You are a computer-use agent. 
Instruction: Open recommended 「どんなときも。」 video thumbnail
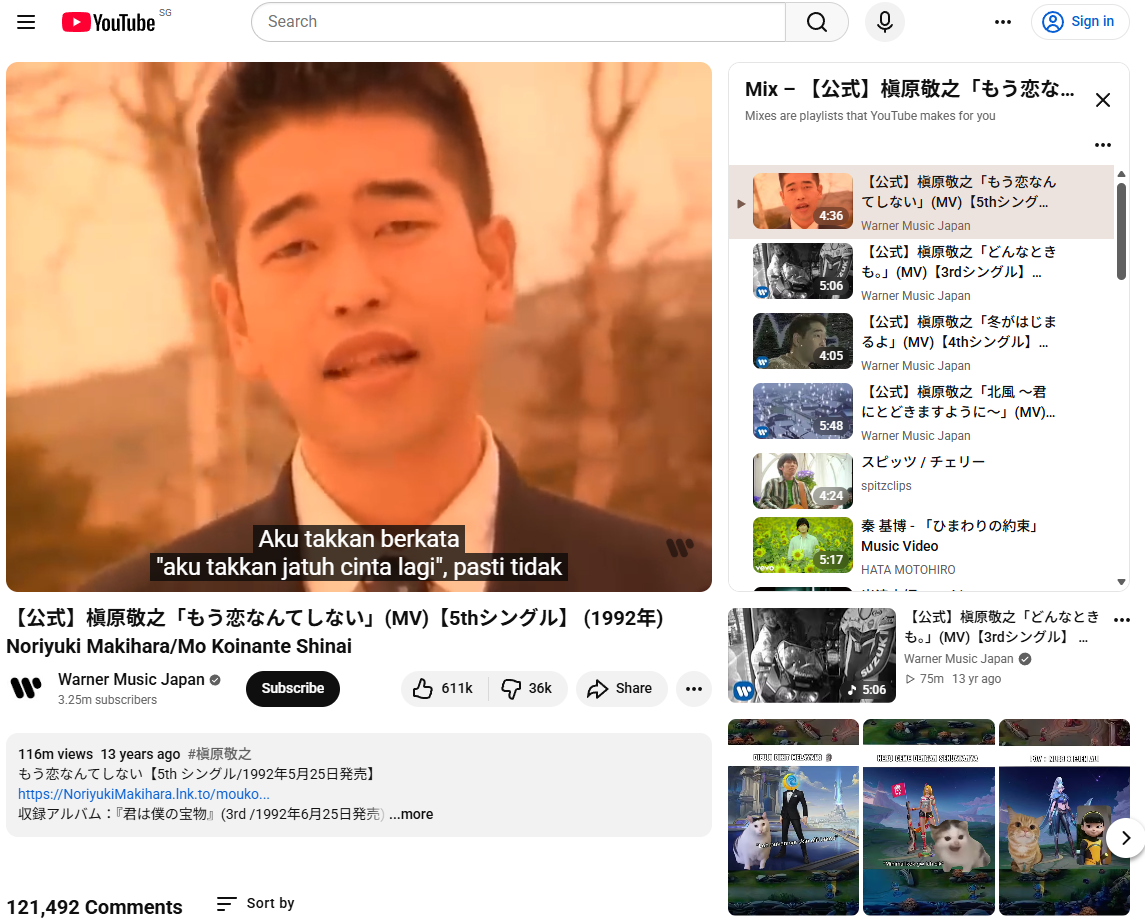tap(812, 655)
